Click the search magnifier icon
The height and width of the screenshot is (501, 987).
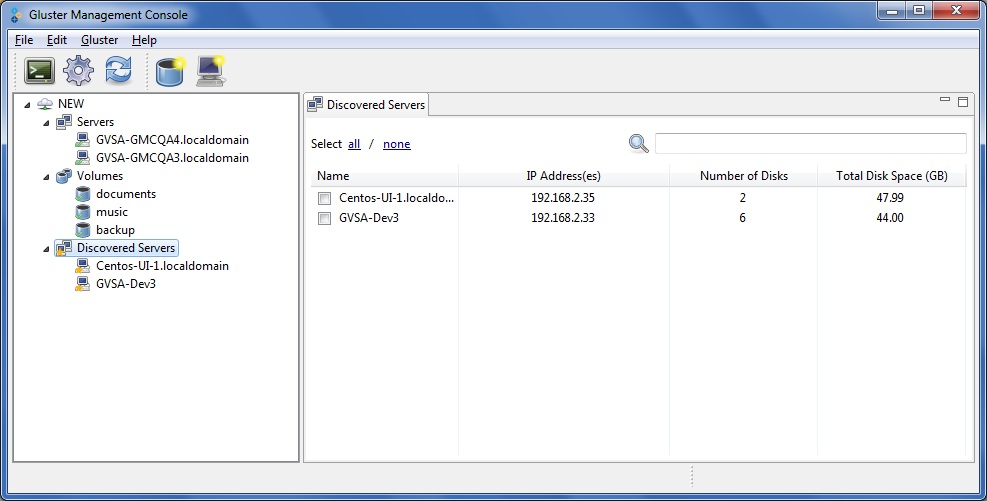pyautogui.click(x=638, y=143)
